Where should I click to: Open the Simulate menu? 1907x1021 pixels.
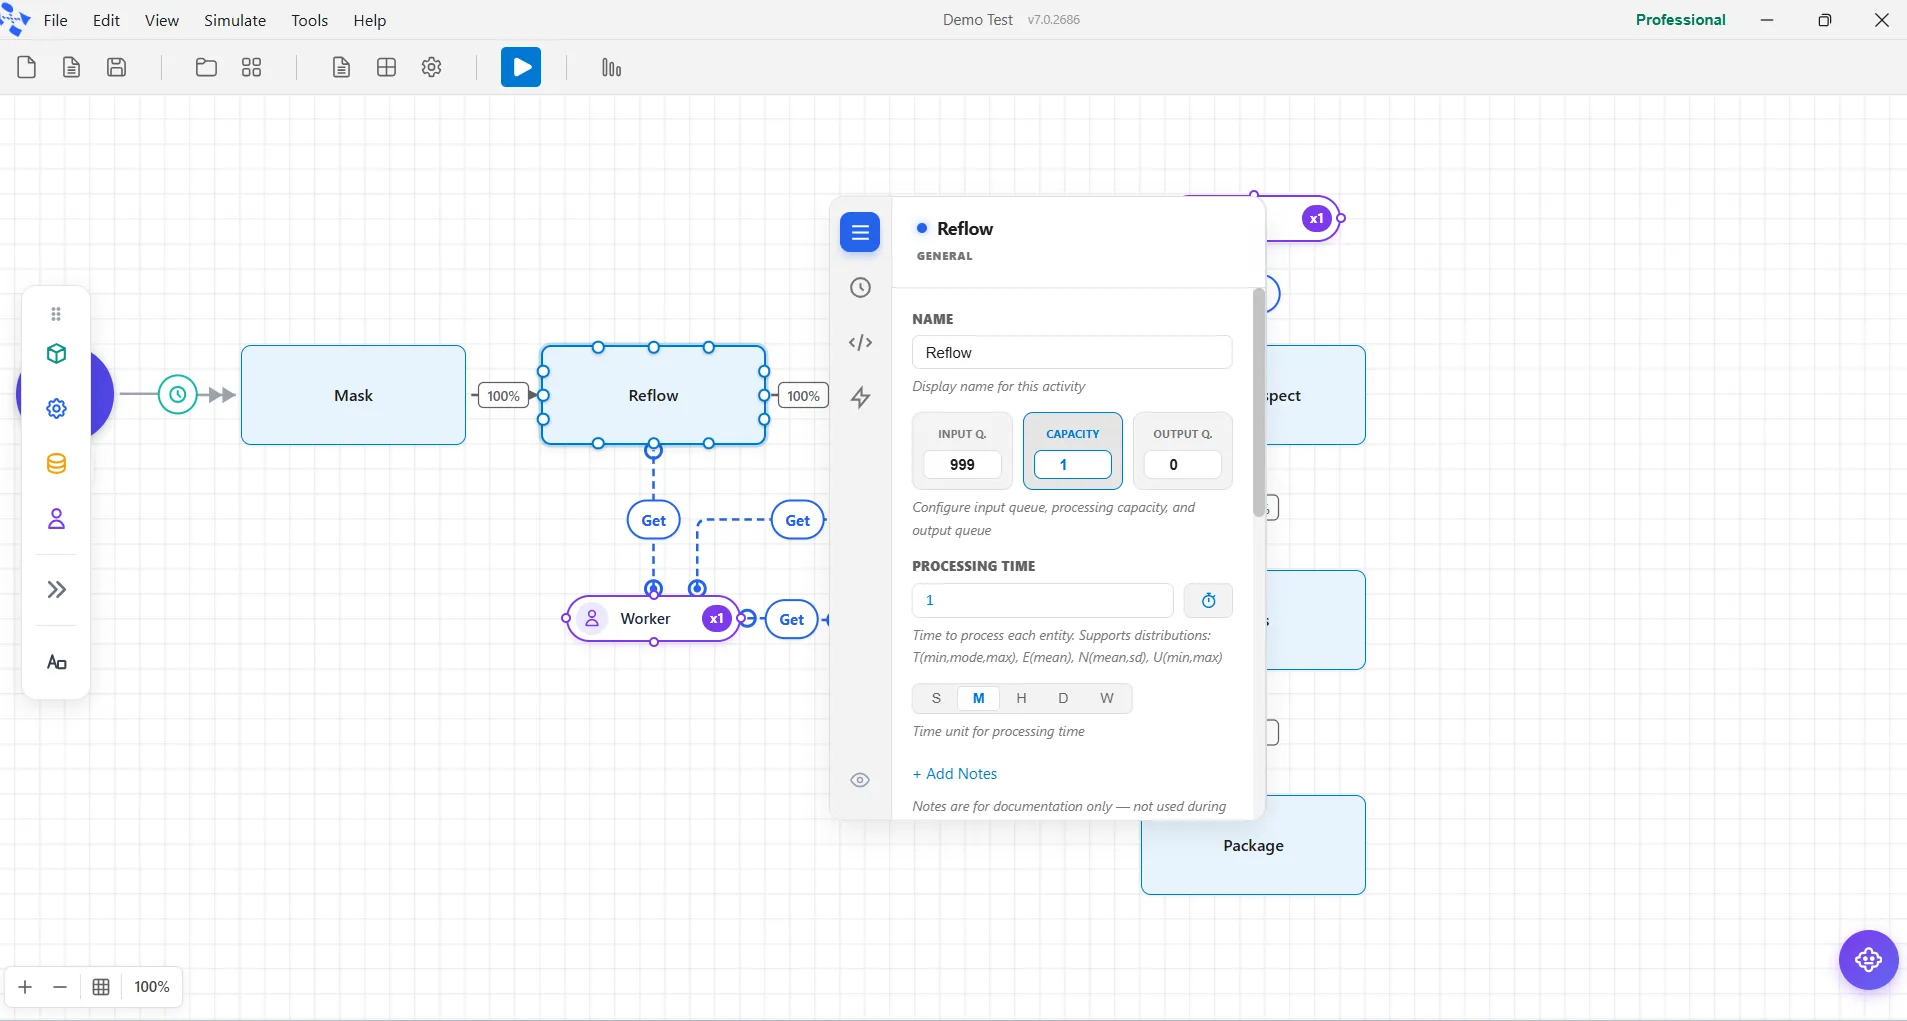[235, 20]
